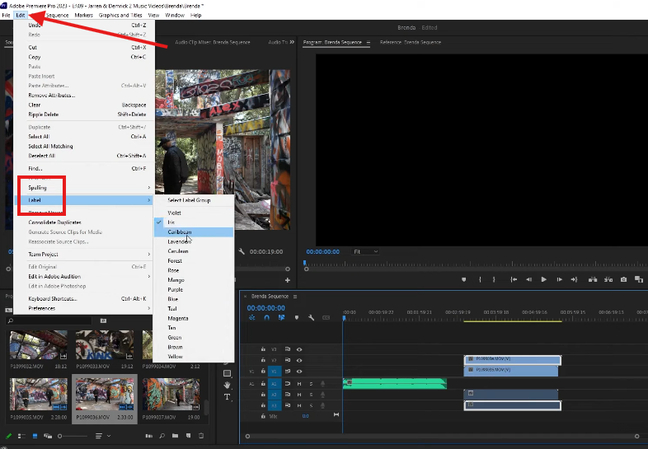
Task: Click Mark Out button in Program monitor
Action: click(494, 279)
